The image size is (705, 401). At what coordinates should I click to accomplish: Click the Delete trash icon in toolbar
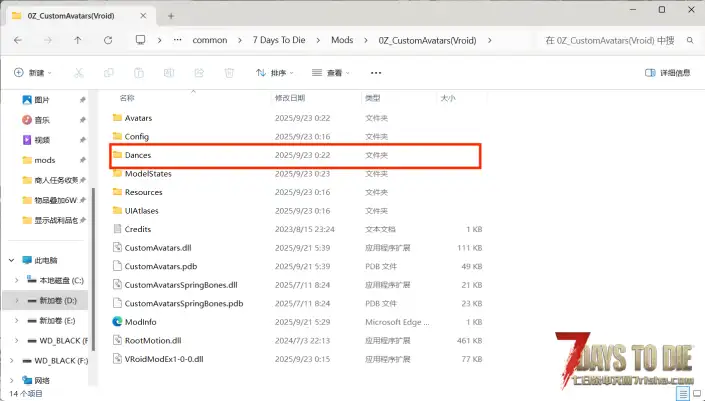tap(229, 73)
